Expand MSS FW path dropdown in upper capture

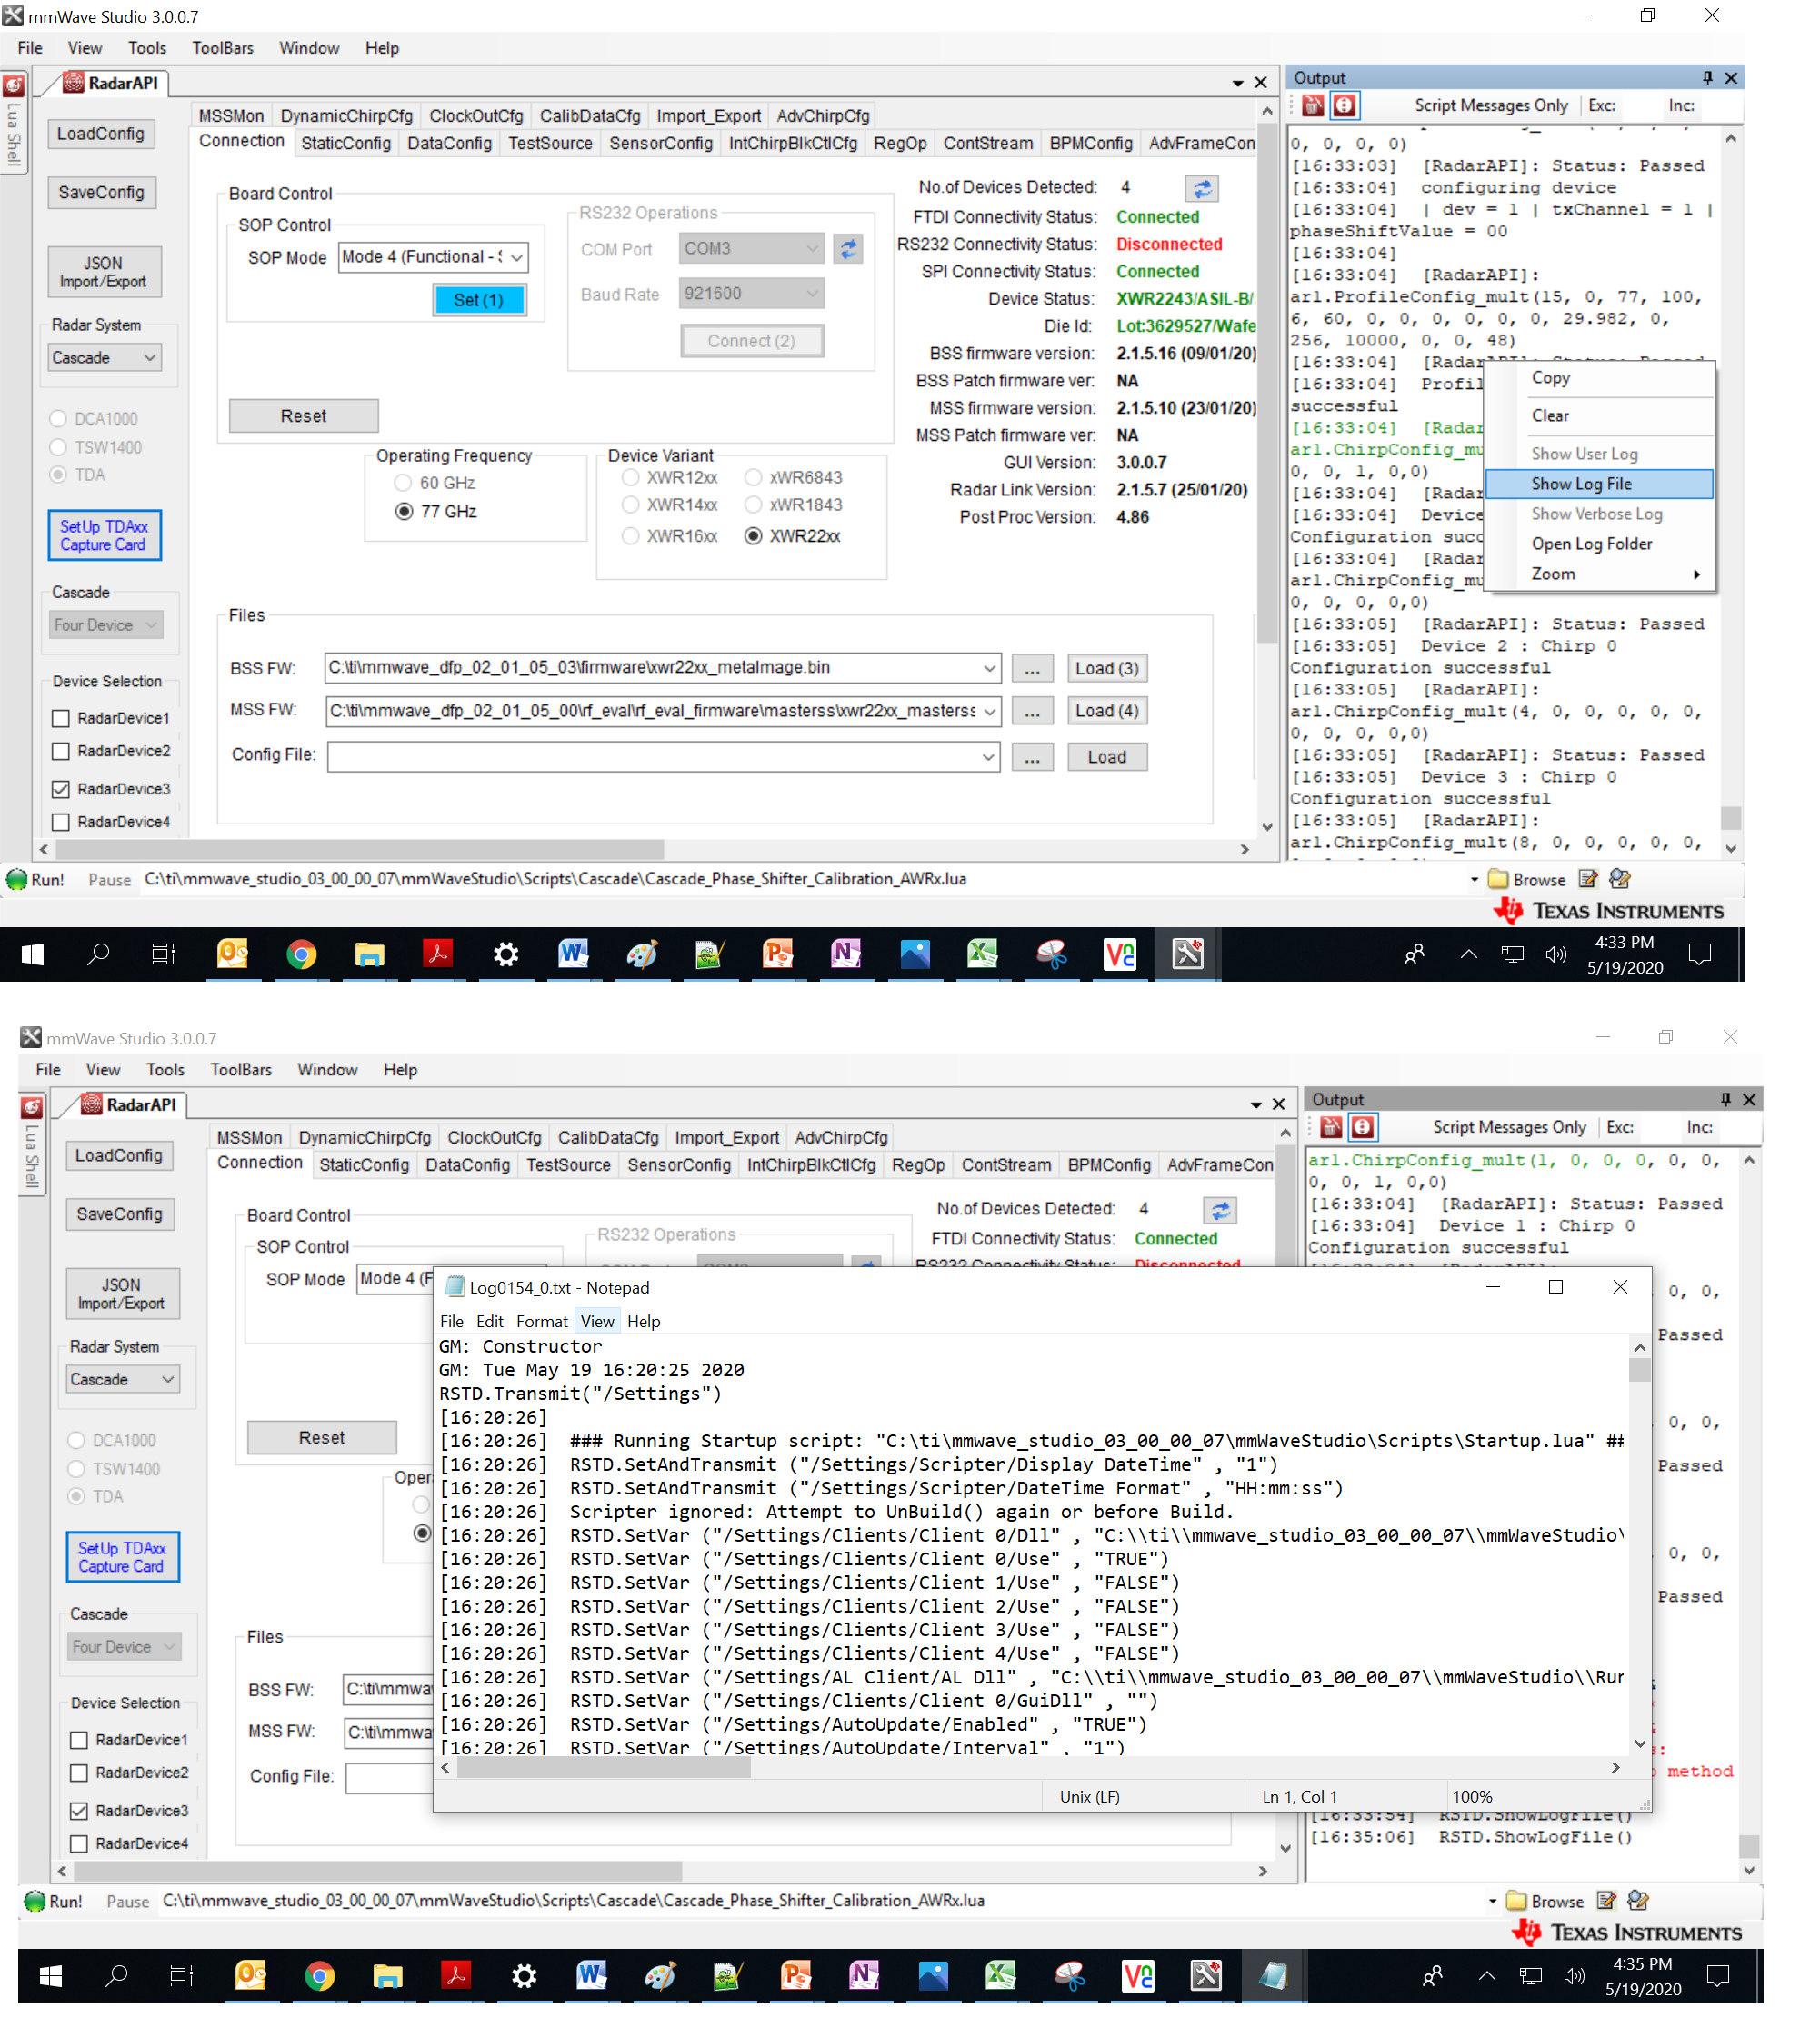tap(988, 711)
